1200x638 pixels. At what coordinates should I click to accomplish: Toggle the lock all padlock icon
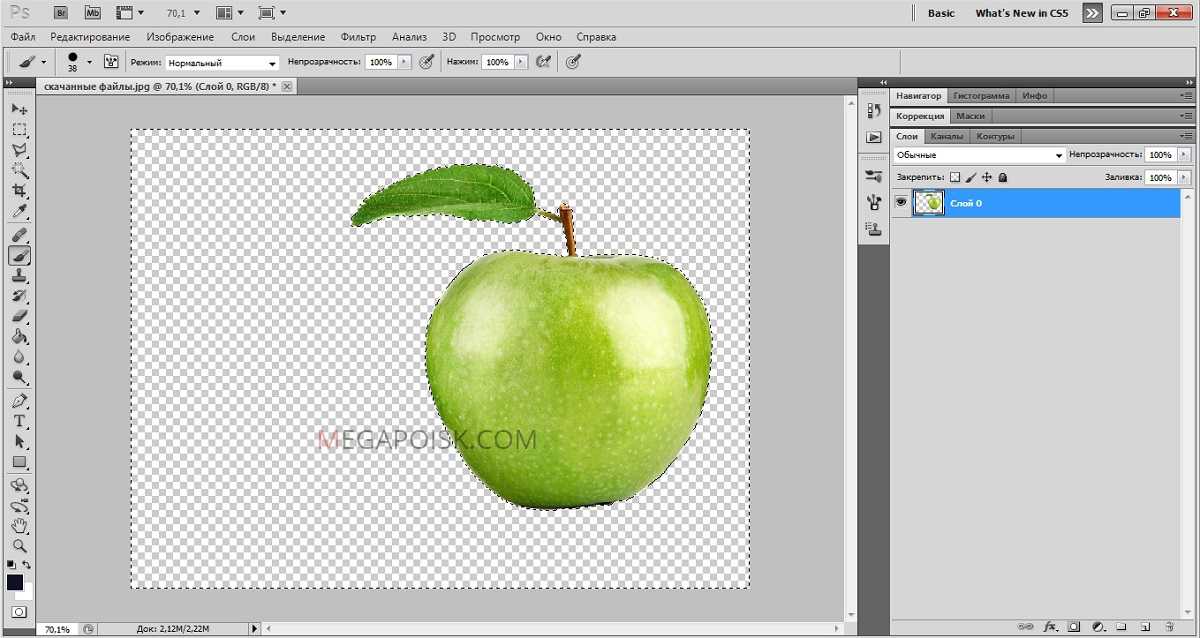tap(1003, 177)
